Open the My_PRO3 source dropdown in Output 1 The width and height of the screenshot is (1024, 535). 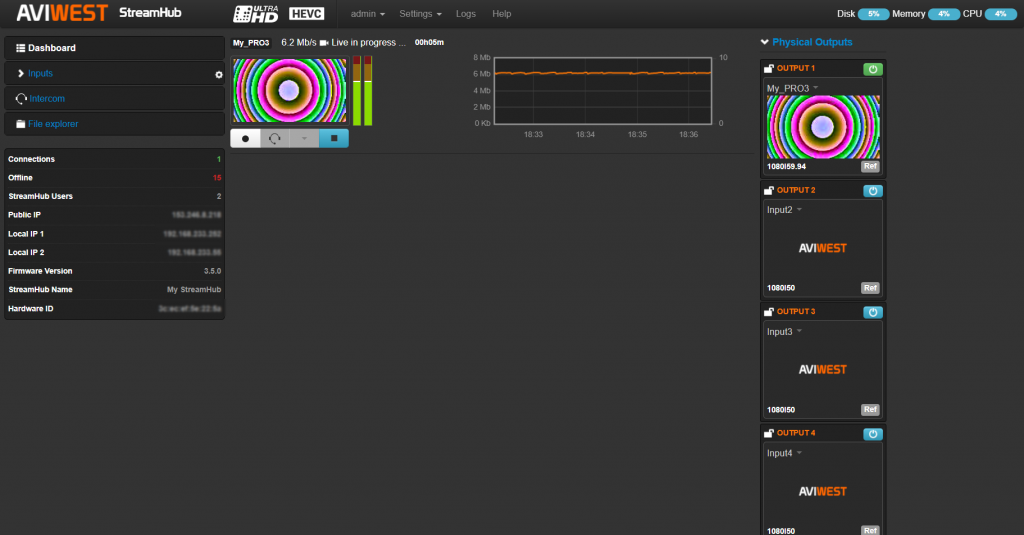pos(792,88)
